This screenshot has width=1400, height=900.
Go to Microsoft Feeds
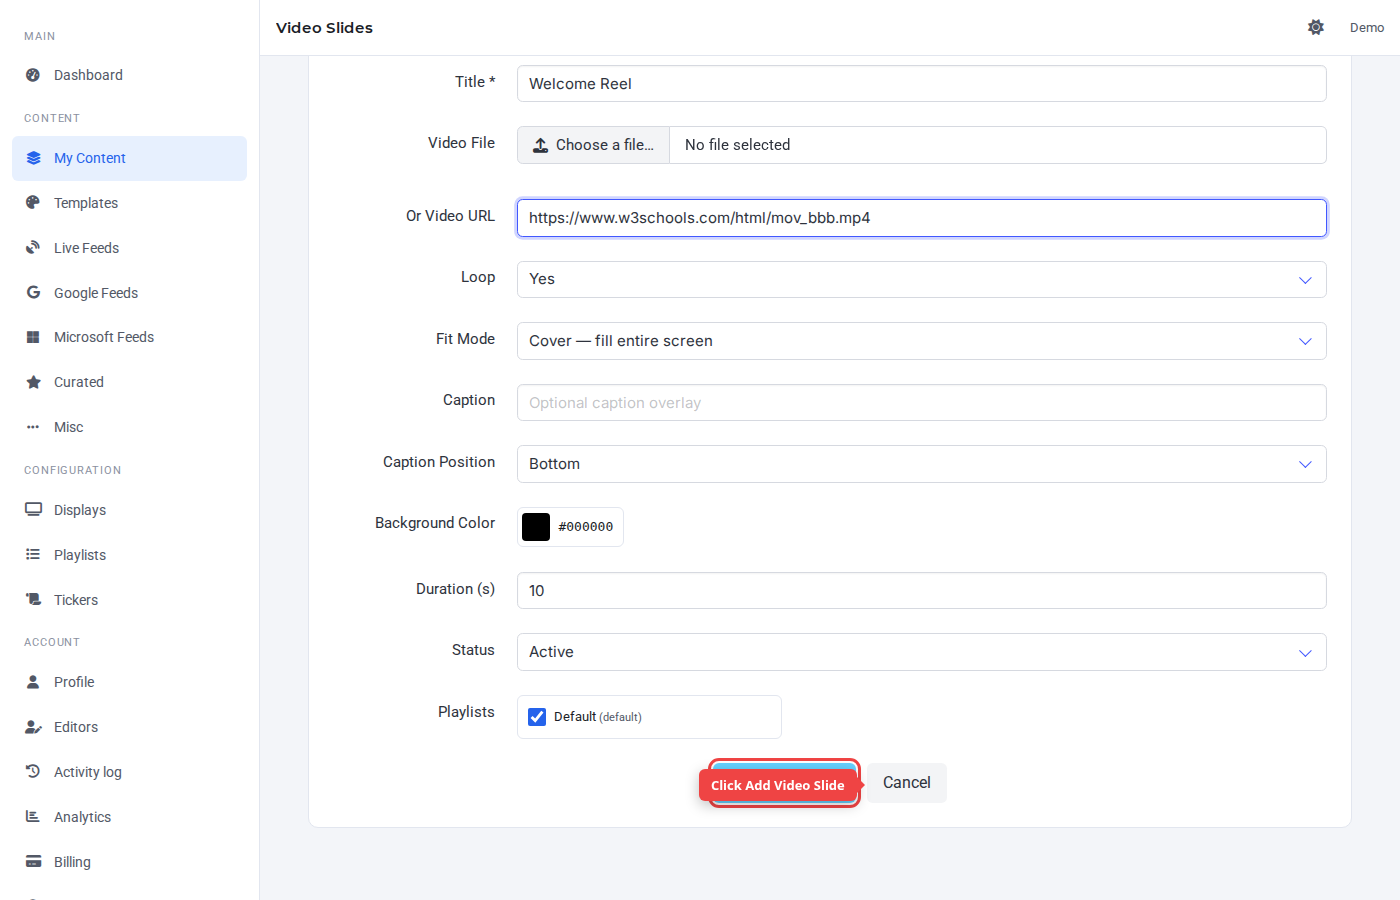[129, 337]
